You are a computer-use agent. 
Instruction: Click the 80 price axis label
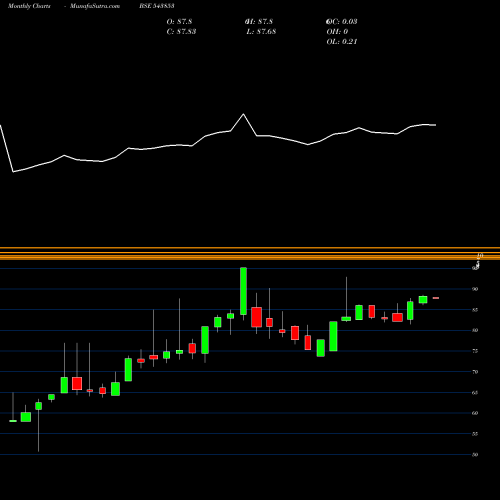(x=475, y=330)
